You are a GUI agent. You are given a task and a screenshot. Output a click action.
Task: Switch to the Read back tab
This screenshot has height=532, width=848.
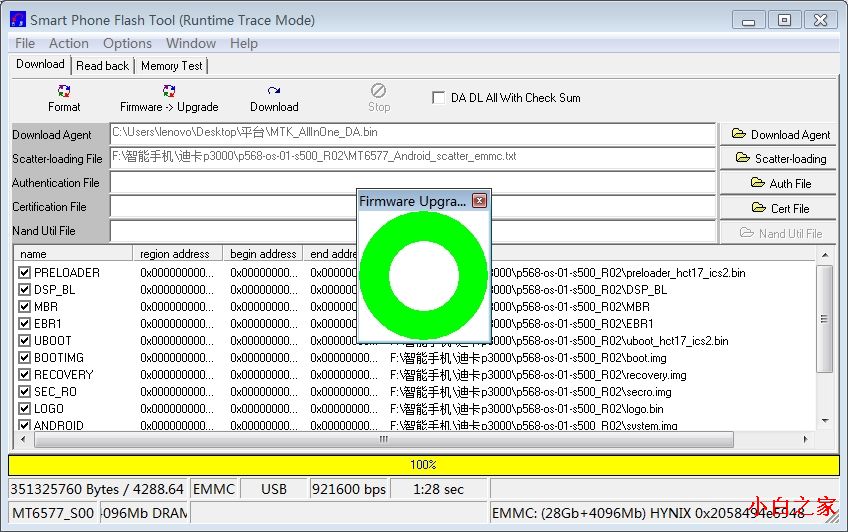pyautogui.click(x=102, y=66)
